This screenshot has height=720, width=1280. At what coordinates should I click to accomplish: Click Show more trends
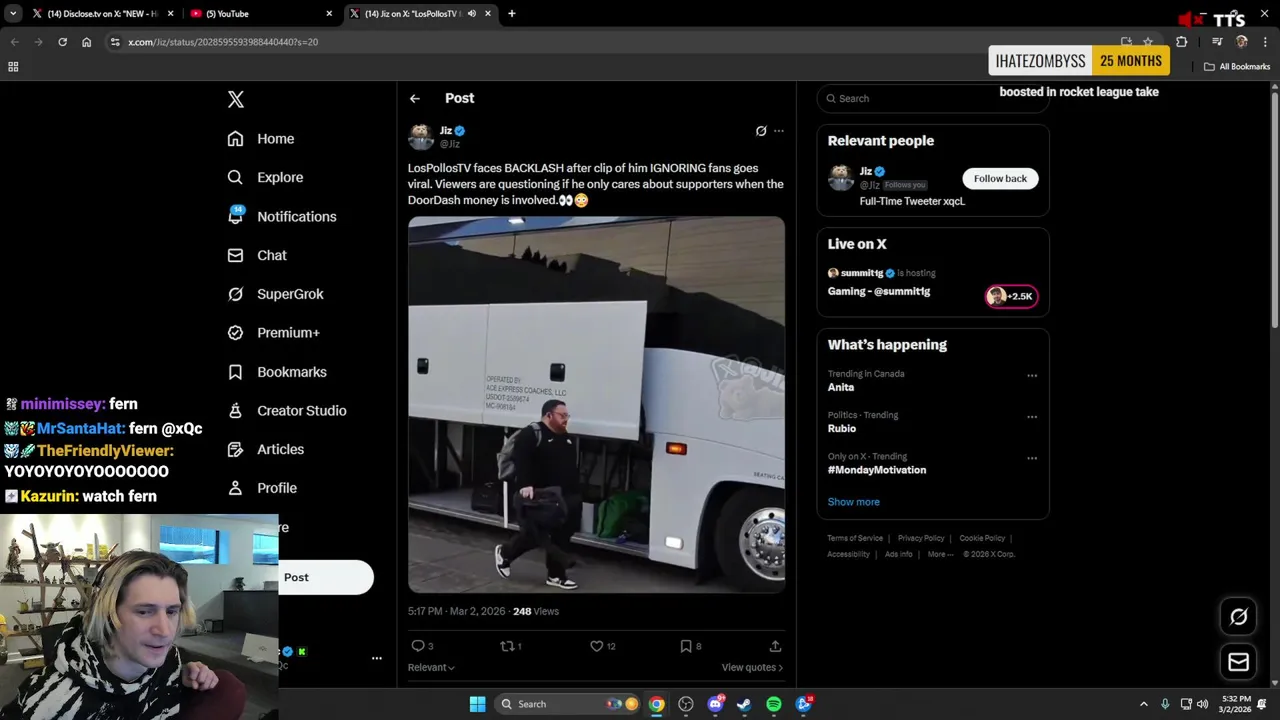[x=854, y=502]
